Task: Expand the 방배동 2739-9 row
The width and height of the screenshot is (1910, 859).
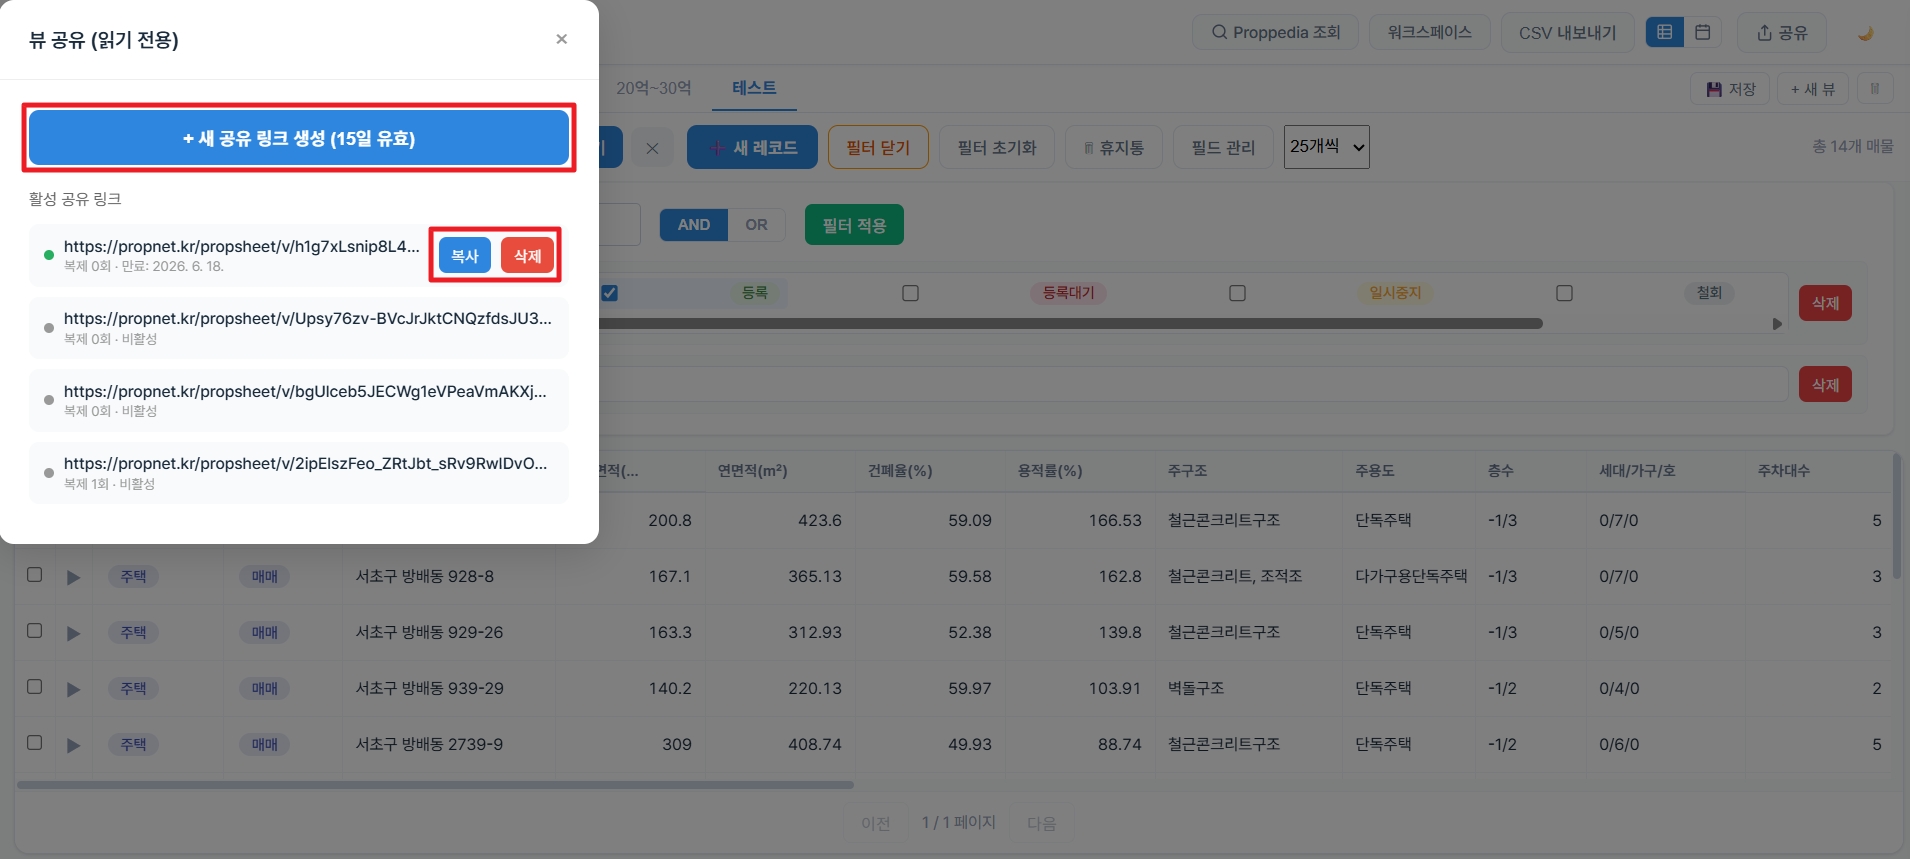Action: point(73,745)
